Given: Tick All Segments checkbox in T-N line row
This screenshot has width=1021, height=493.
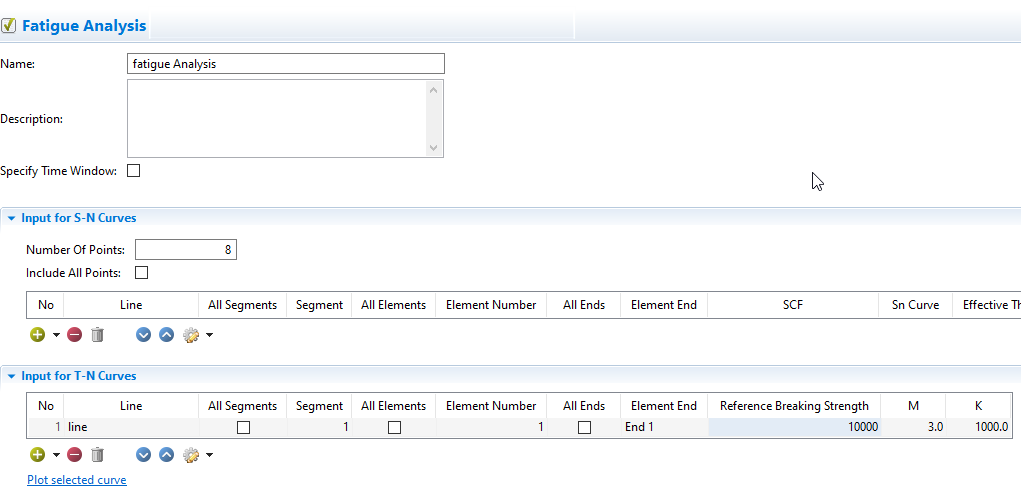Looking at the screenshot, I should coord(242,427).
